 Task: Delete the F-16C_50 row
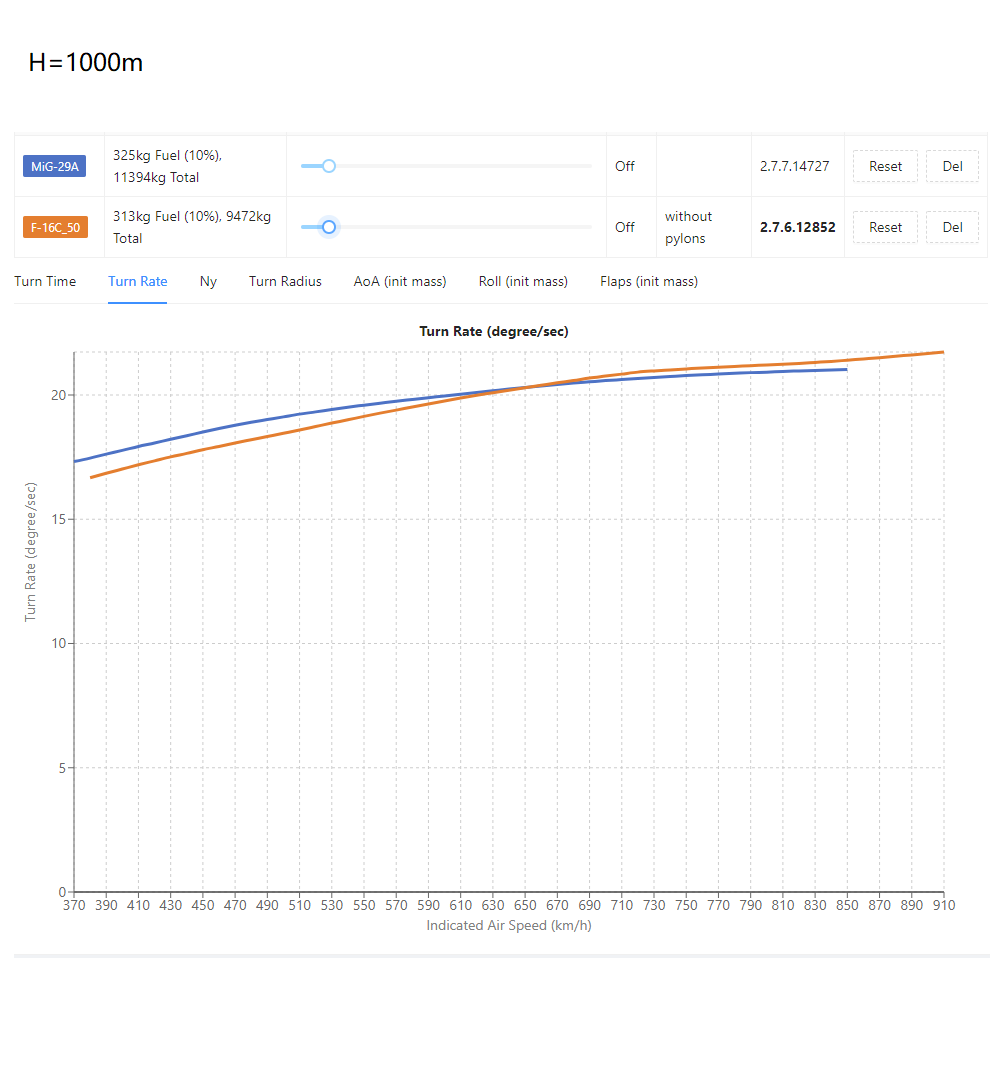(953, 228)
